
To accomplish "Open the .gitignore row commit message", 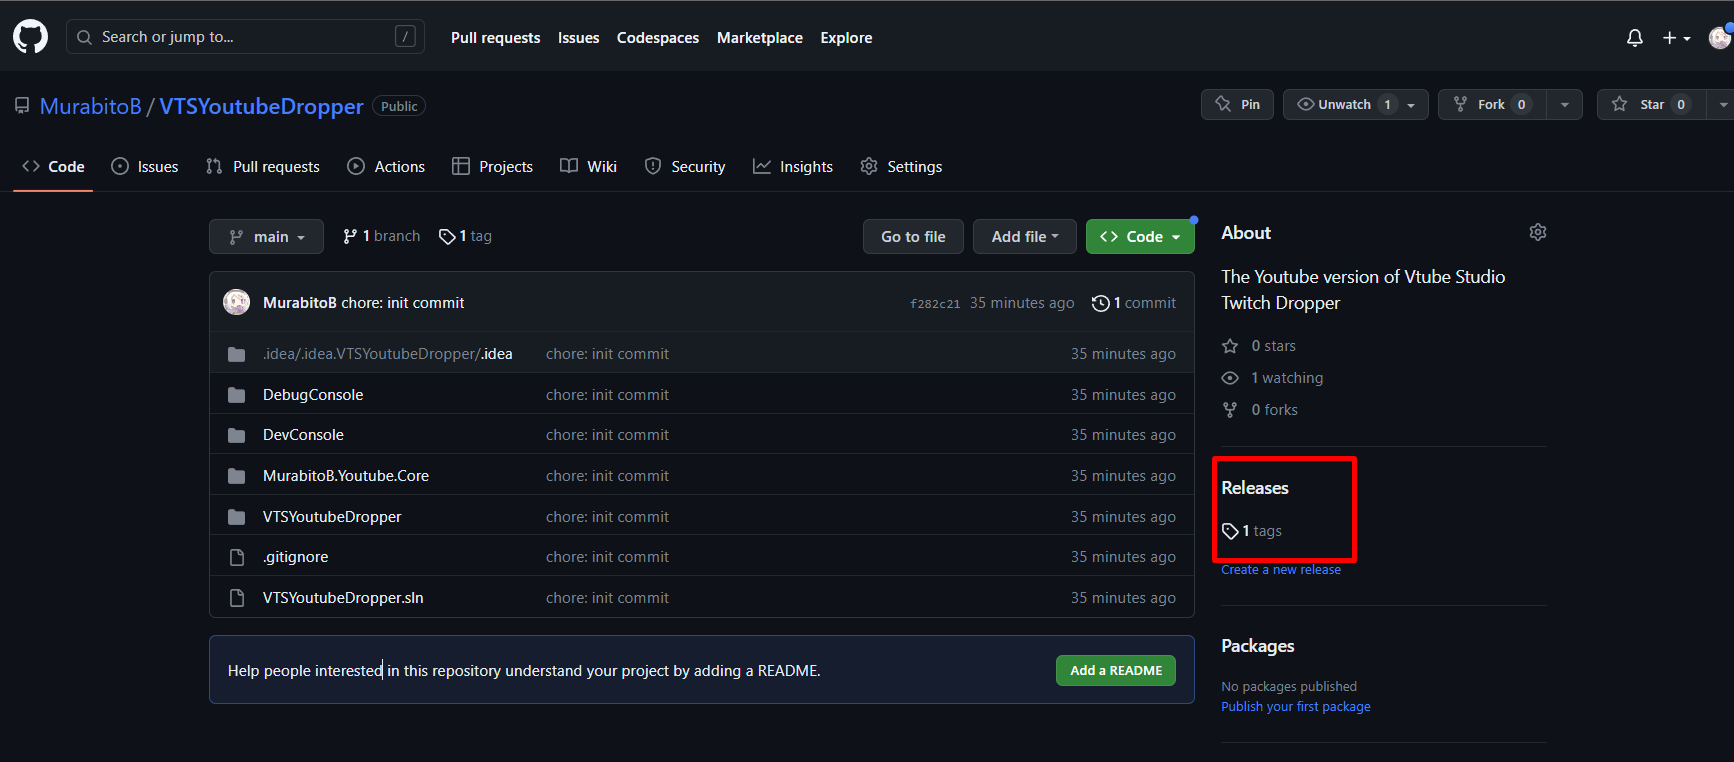I will click(x=607, y=557).
